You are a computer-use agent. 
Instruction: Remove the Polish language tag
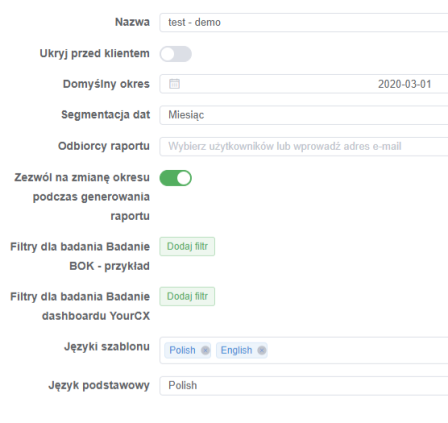tap(205, 350)
